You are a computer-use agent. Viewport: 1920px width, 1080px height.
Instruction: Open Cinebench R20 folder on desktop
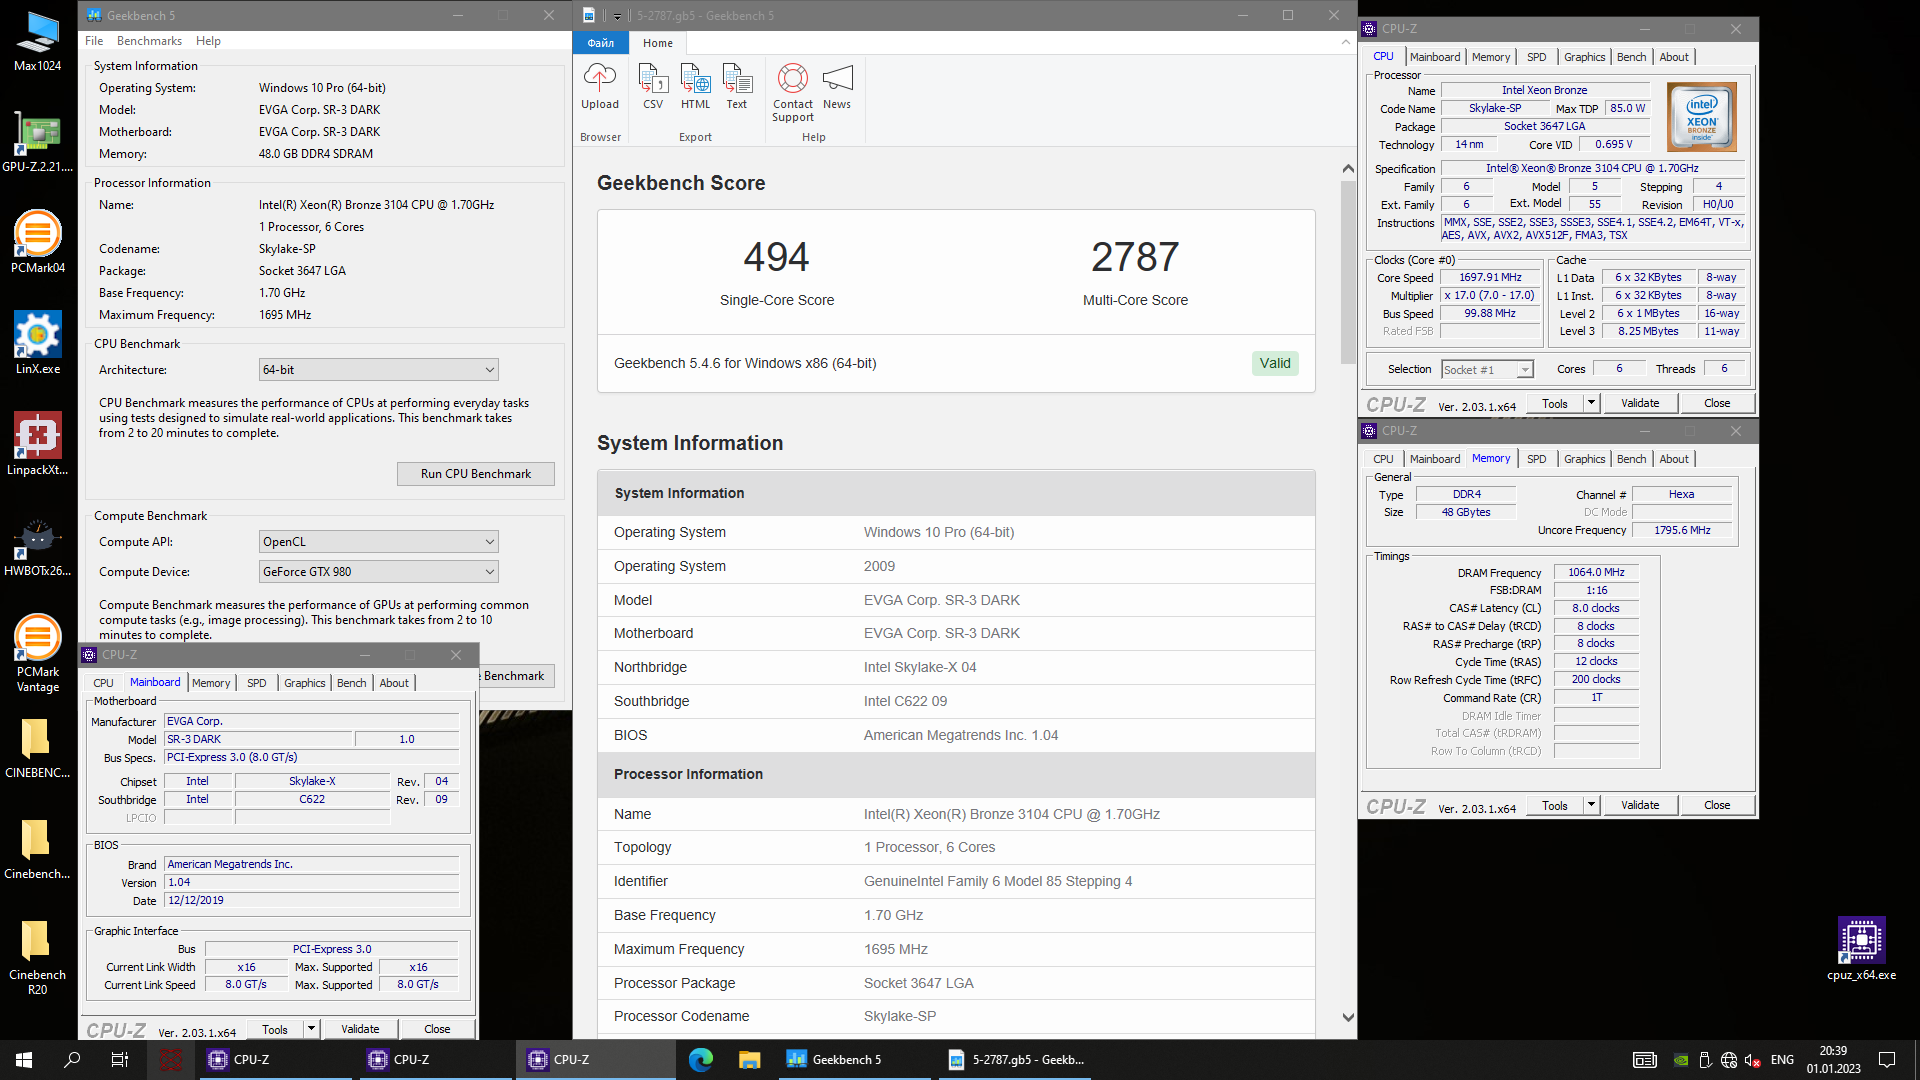pyautogui.click(x=37, y=957)
